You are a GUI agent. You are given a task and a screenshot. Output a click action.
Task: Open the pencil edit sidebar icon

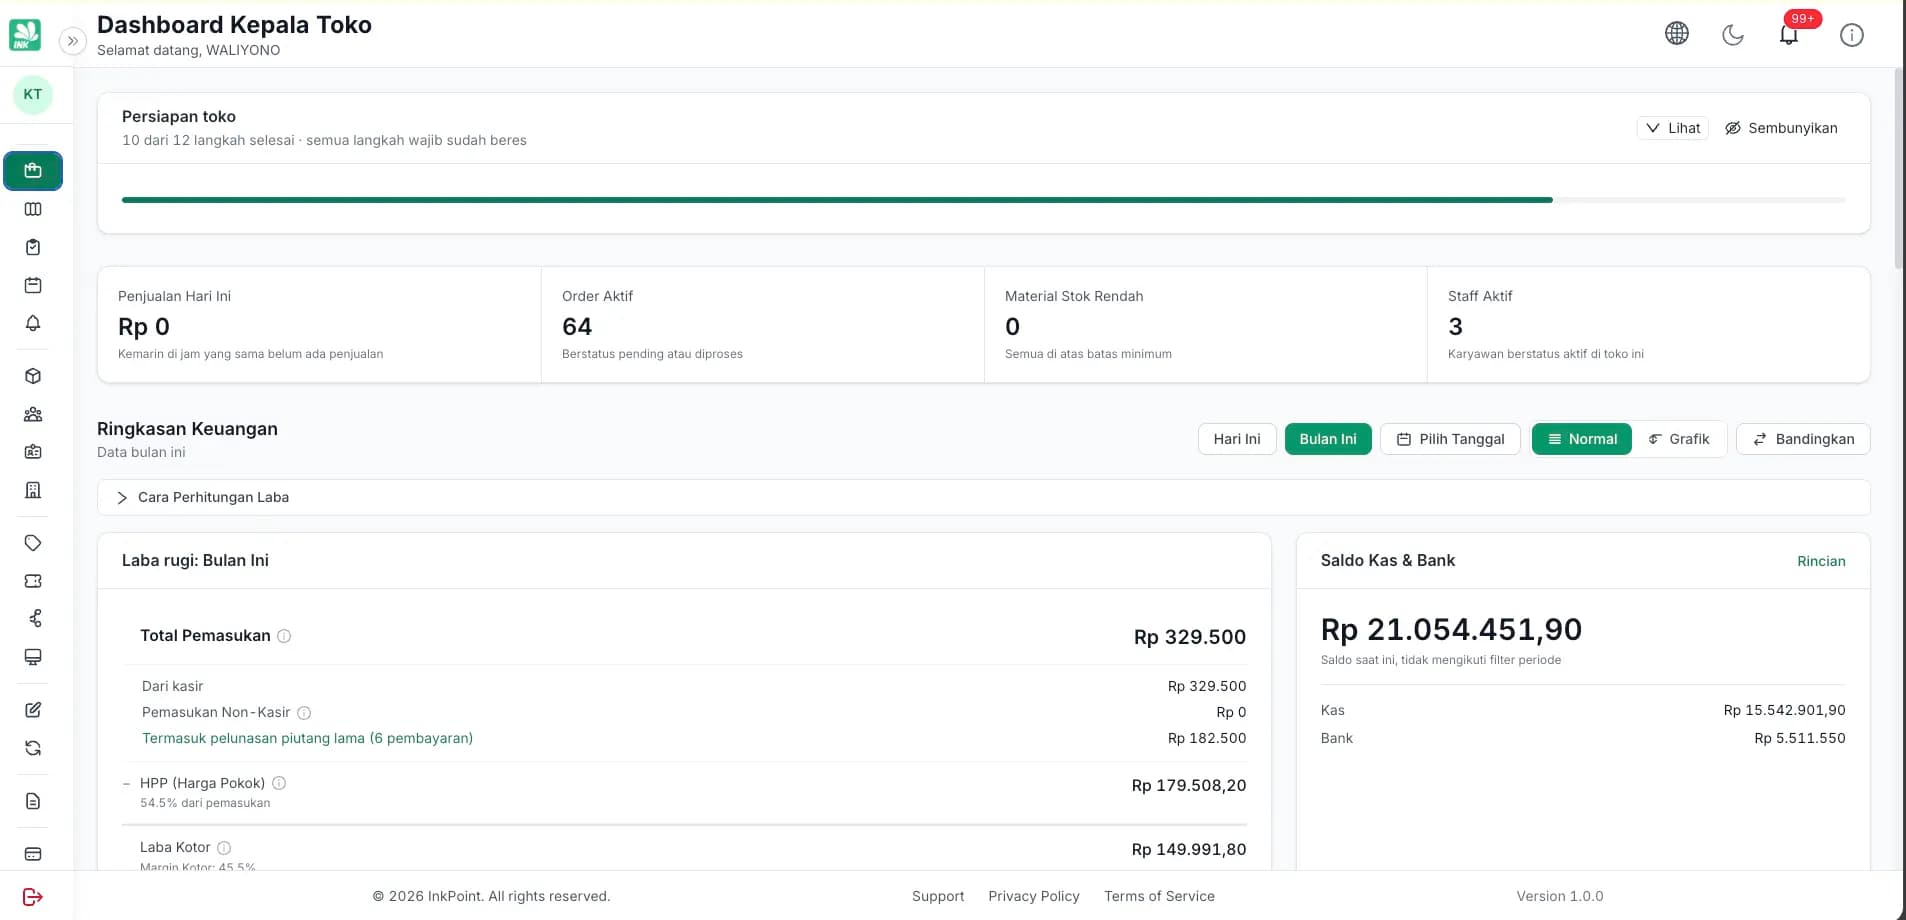click(x=33, y=710)
